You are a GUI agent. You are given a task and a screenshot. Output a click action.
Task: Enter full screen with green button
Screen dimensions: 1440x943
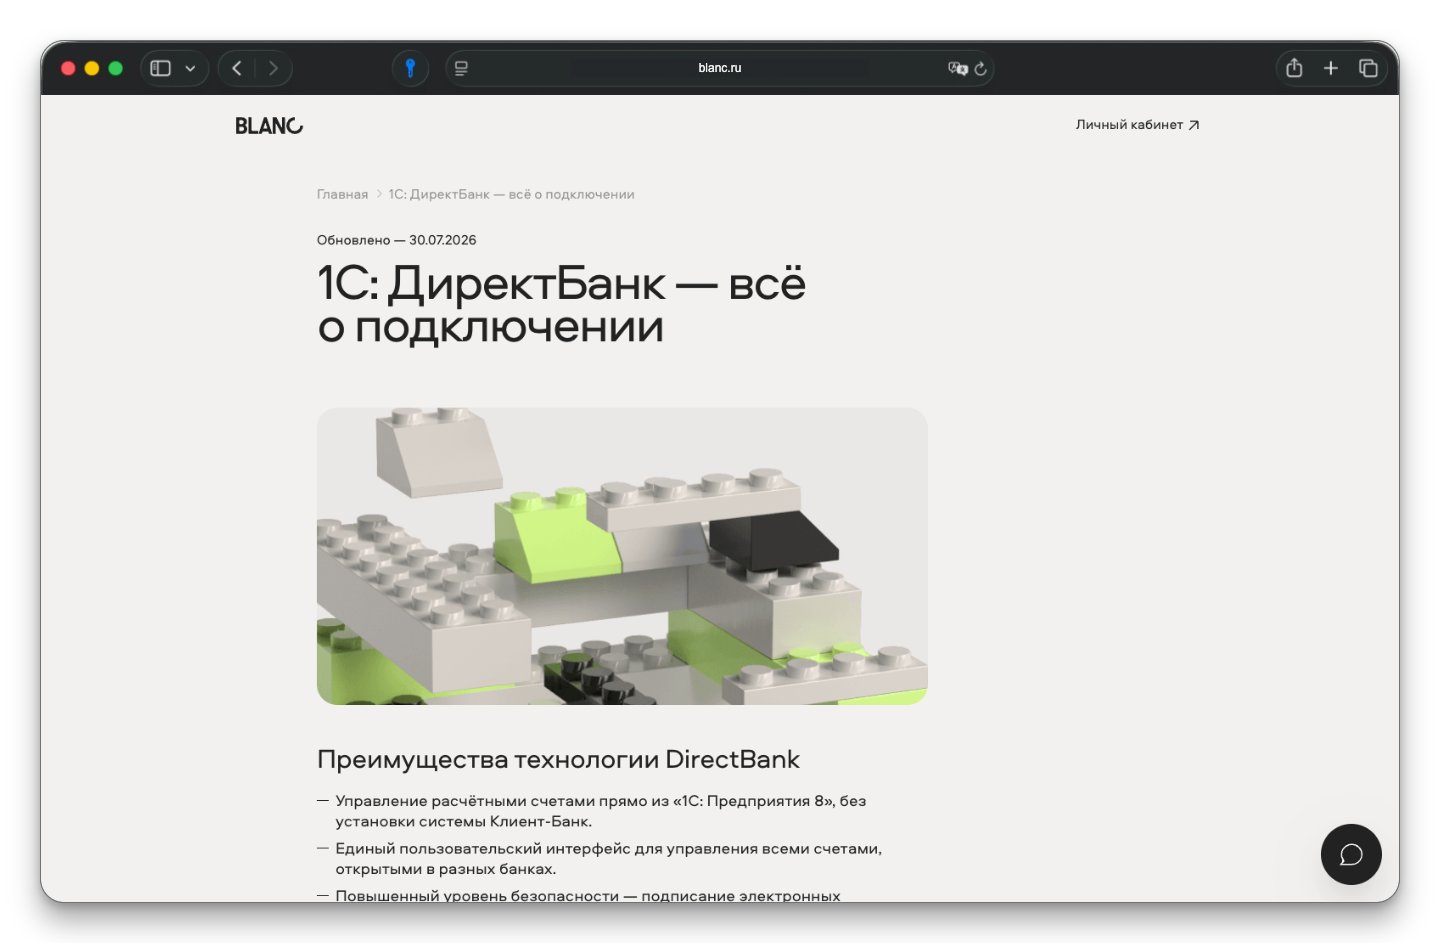coord(116,68)
